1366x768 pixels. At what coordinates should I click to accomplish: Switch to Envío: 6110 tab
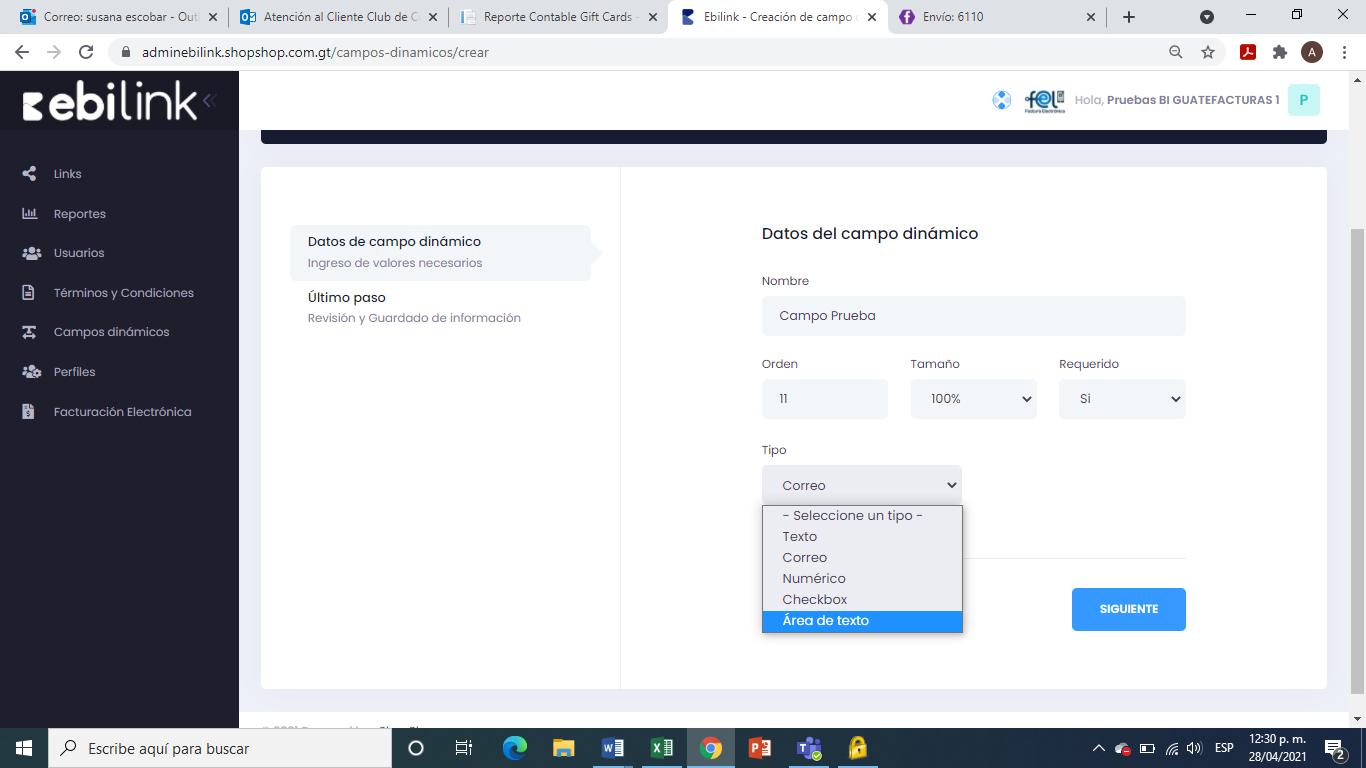click(998, 17)
